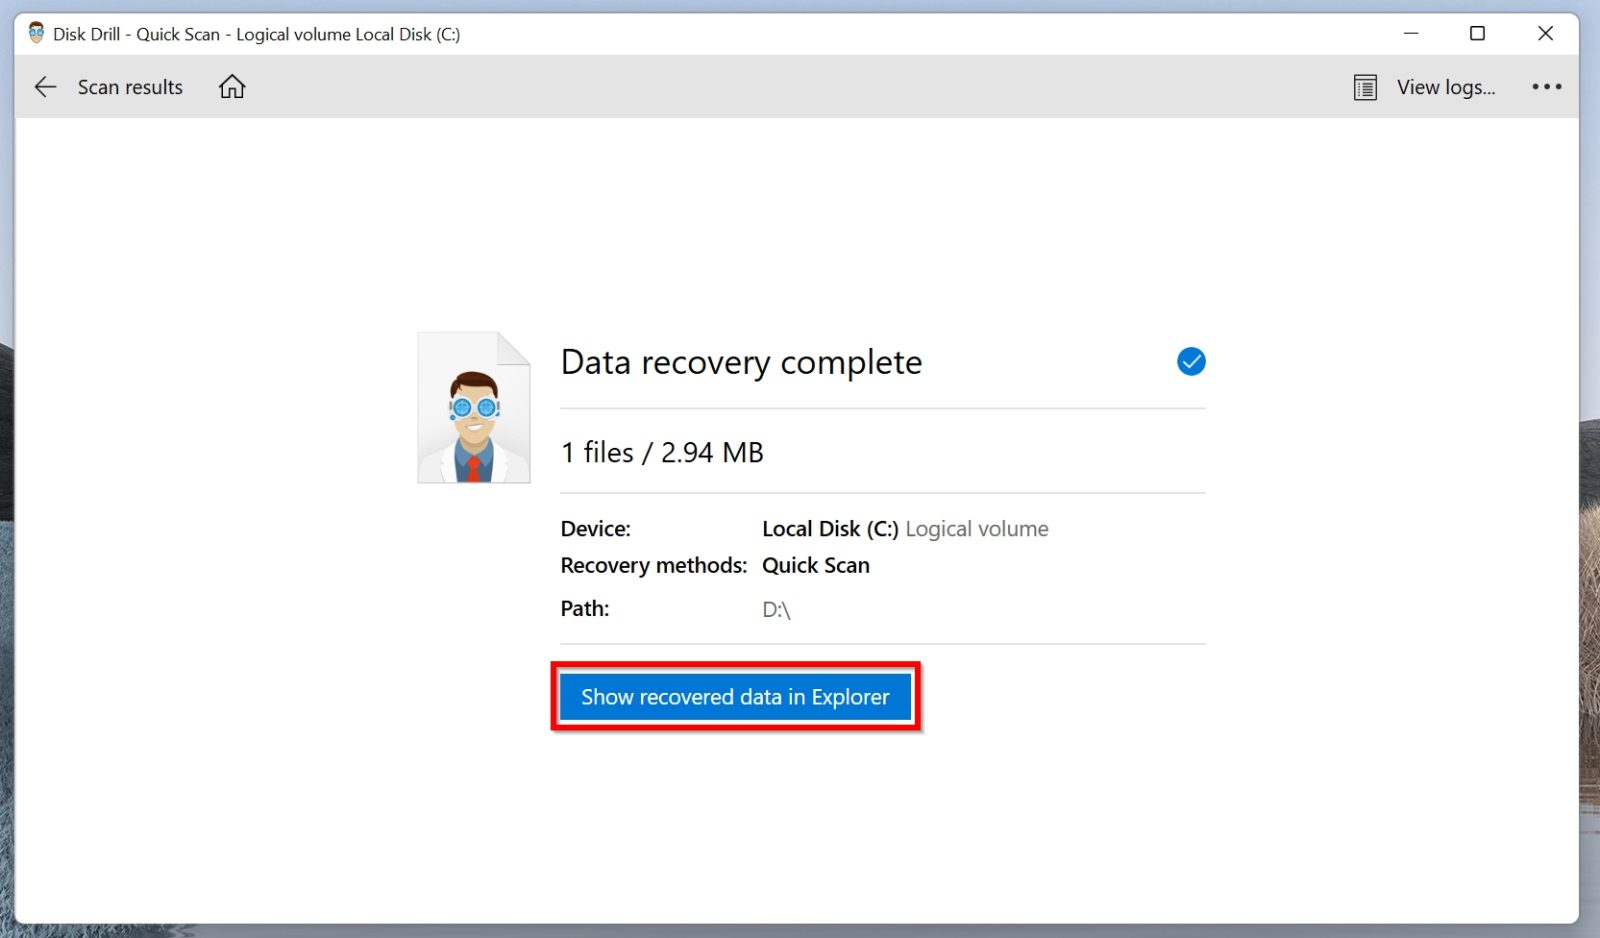The width and height of the screenshot is (1600, 938).
Task: Click the Data recovery complete heading
Action: click(741, 362)
